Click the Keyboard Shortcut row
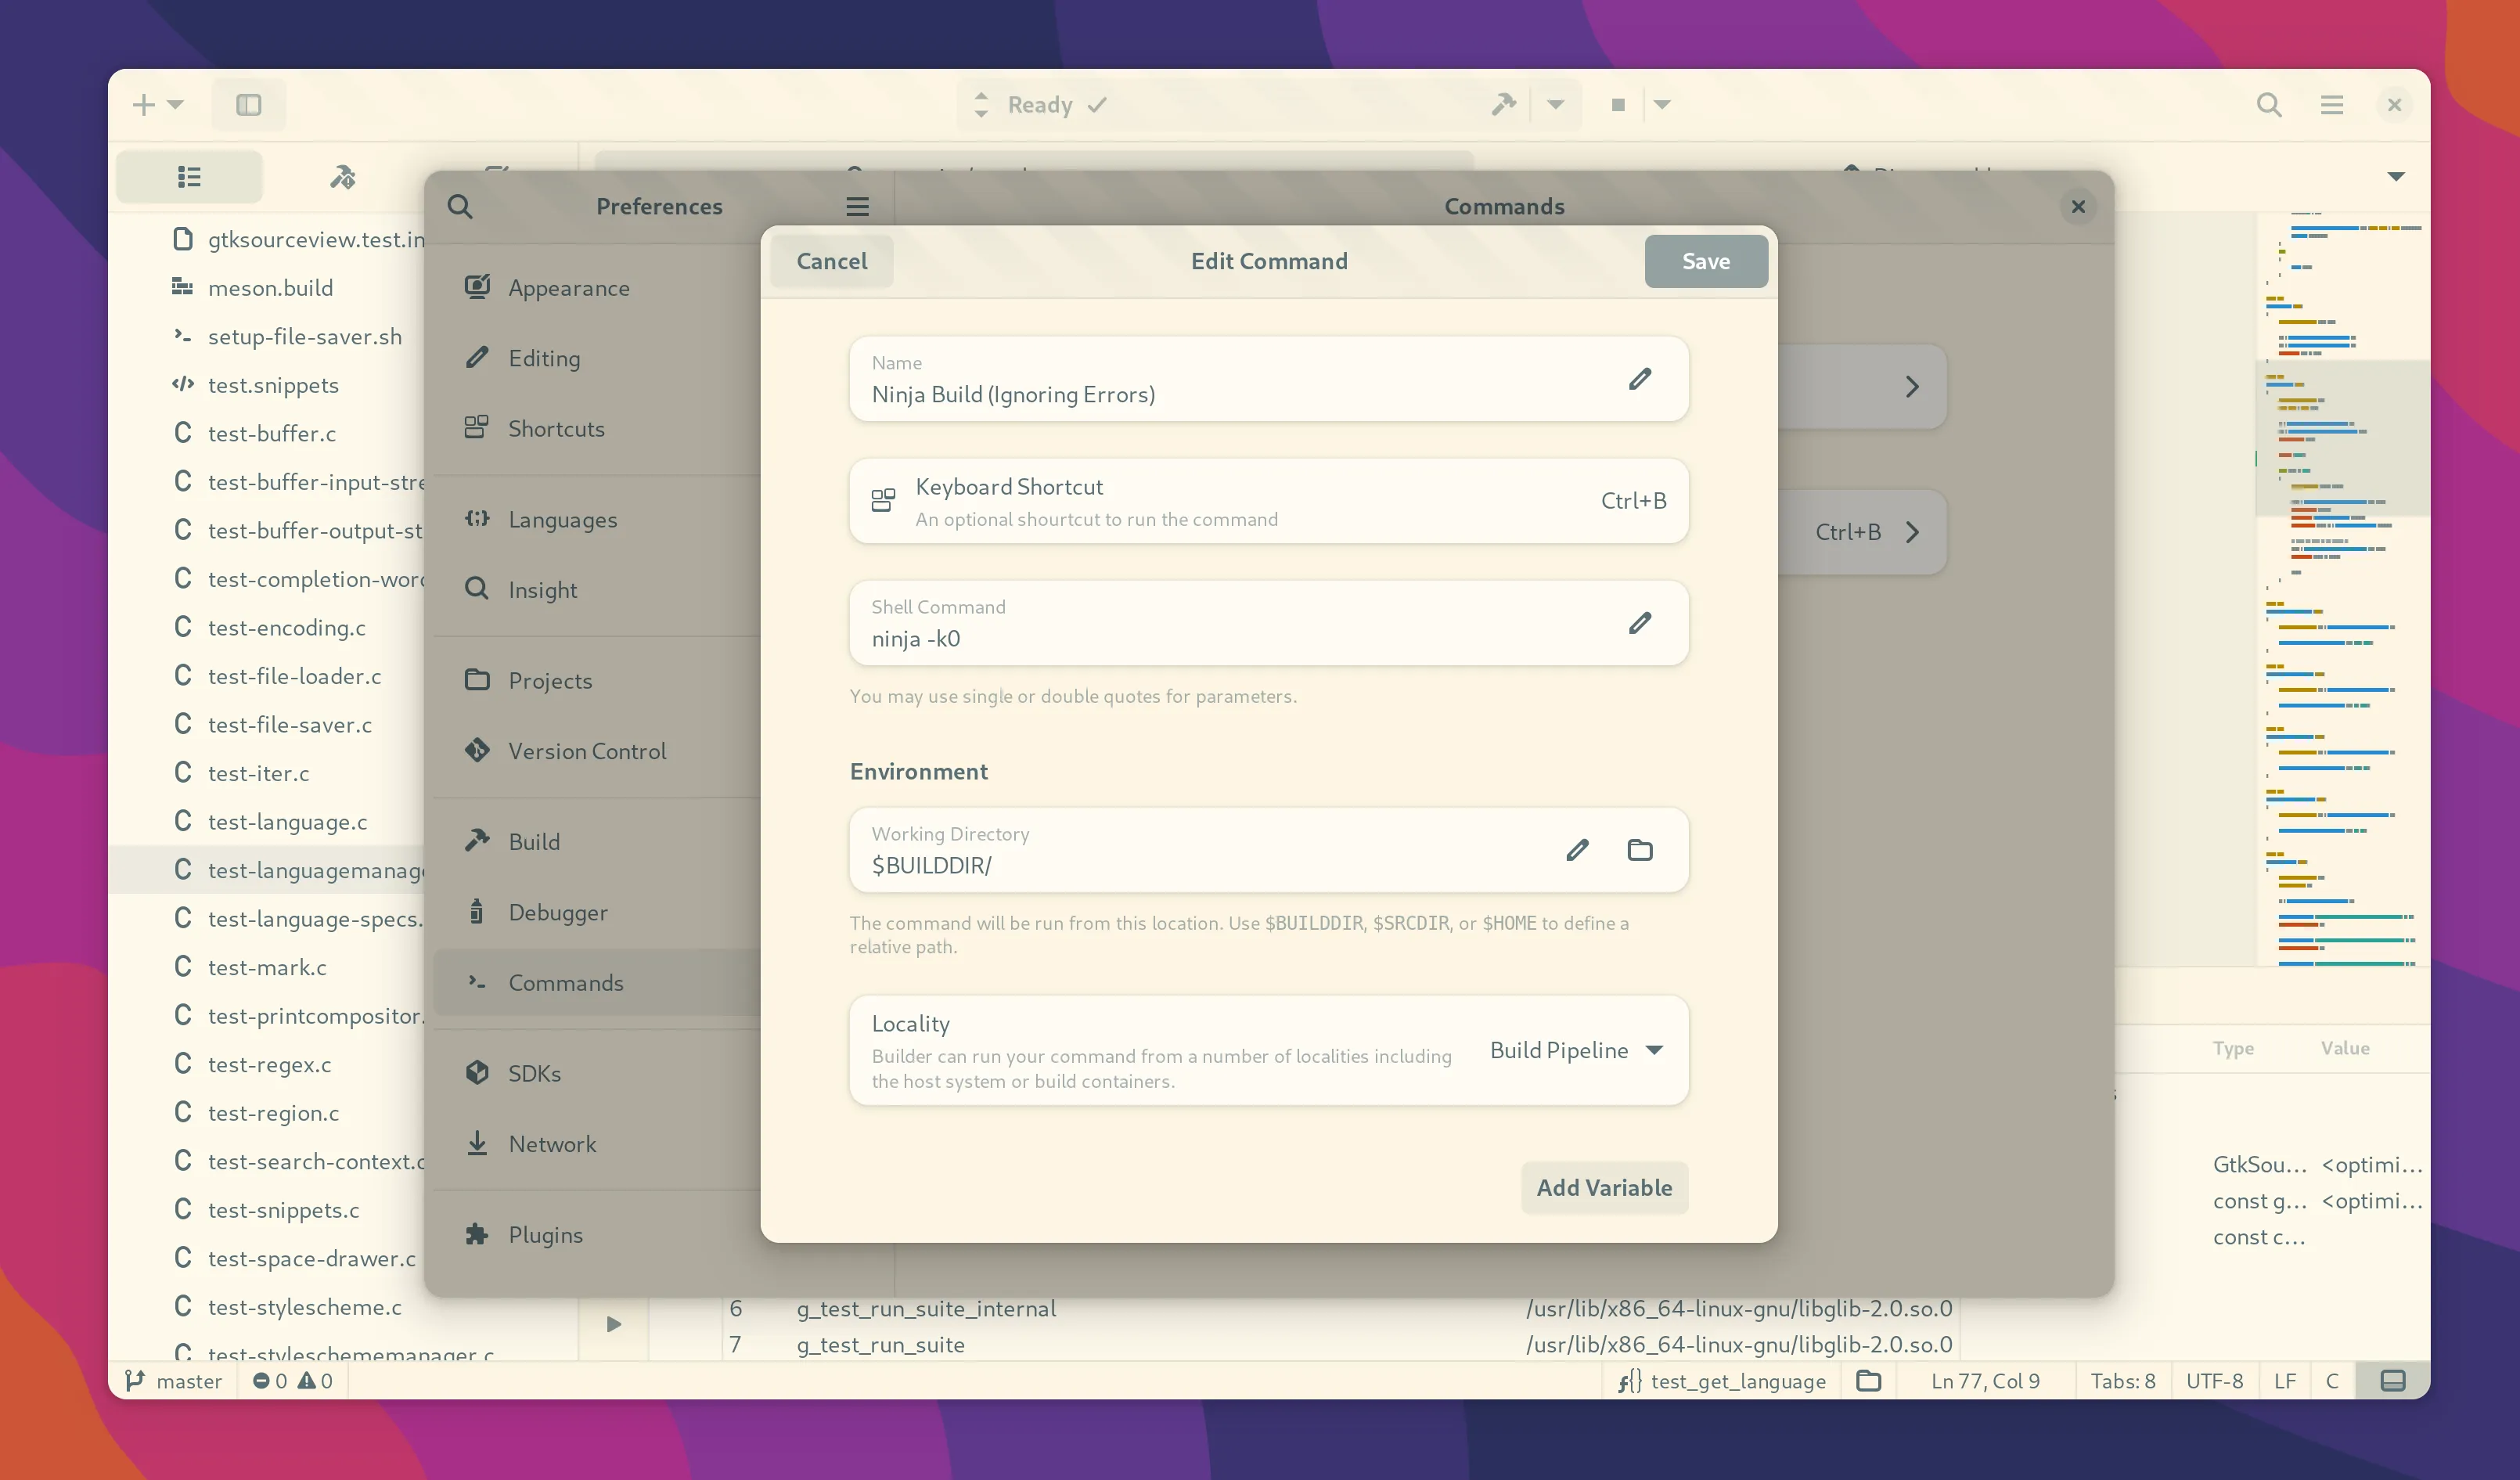Viewport: 2520px width, 1480px height. [1268, 501]
